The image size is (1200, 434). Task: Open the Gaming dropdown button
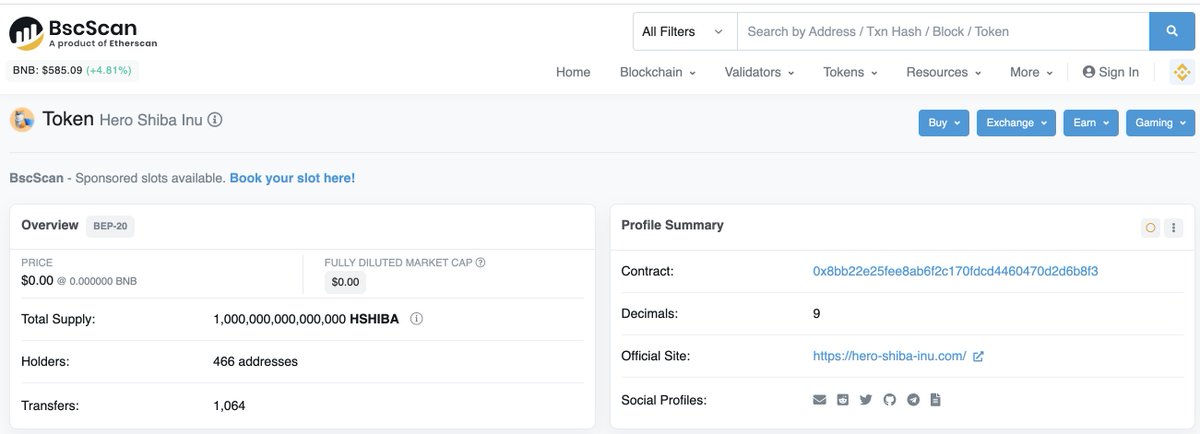point(1160,123)
